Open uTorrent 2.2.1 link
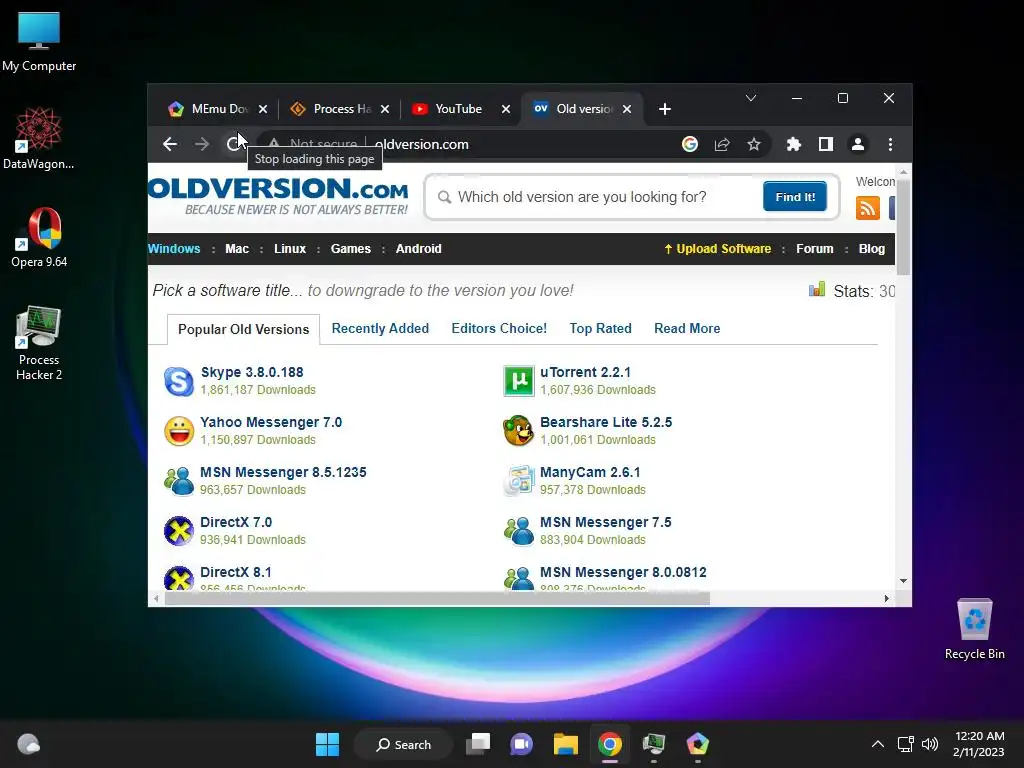The width and height of the screenshot is (1024, 768). pyautogui.click(x=585, y=372)
